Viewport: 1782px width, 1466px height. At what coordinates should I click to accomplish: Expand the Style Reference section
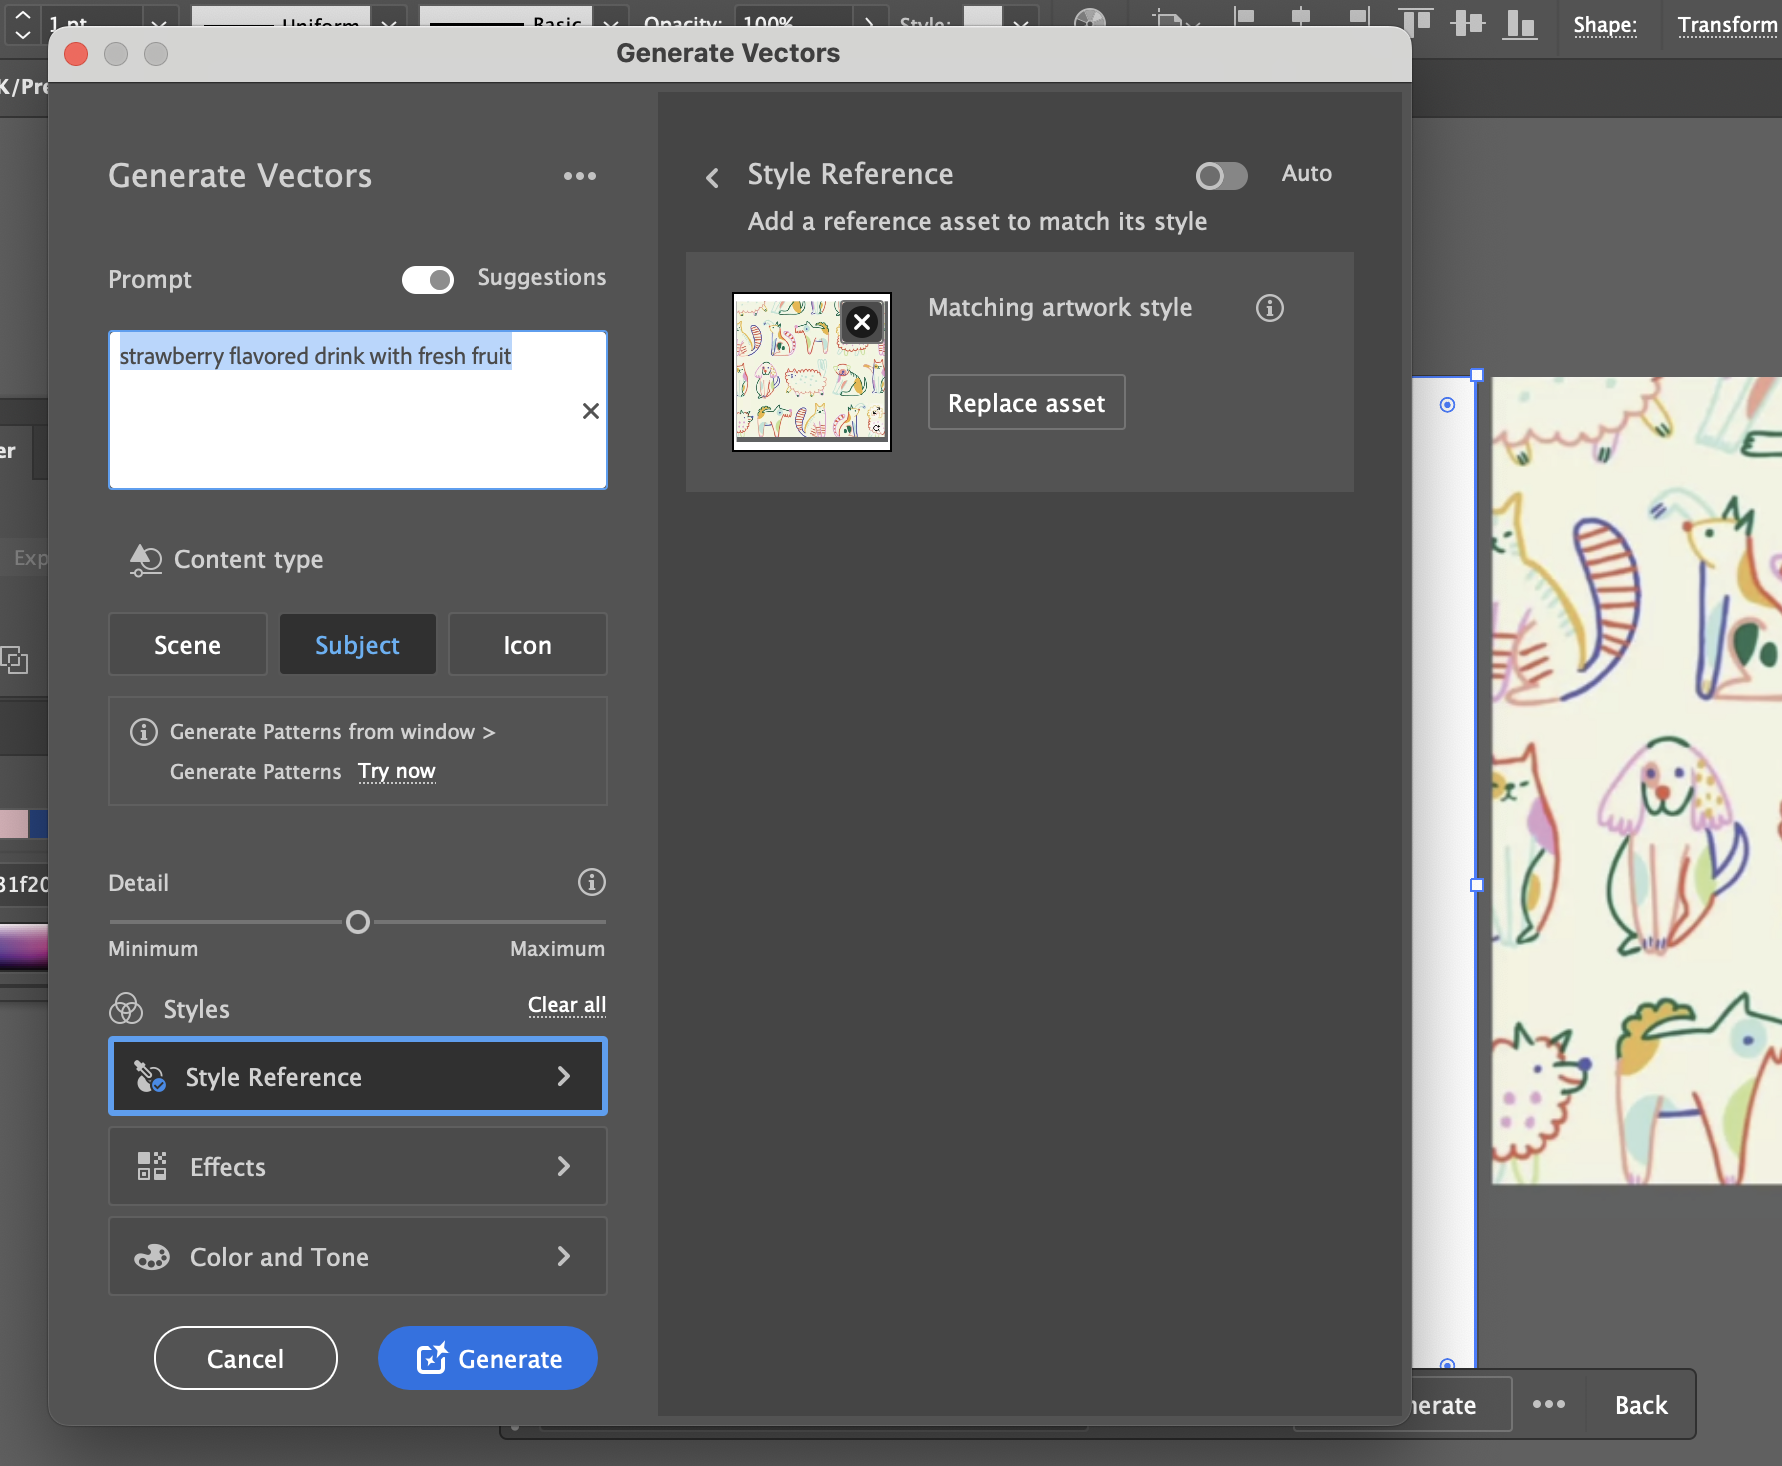357,1077
